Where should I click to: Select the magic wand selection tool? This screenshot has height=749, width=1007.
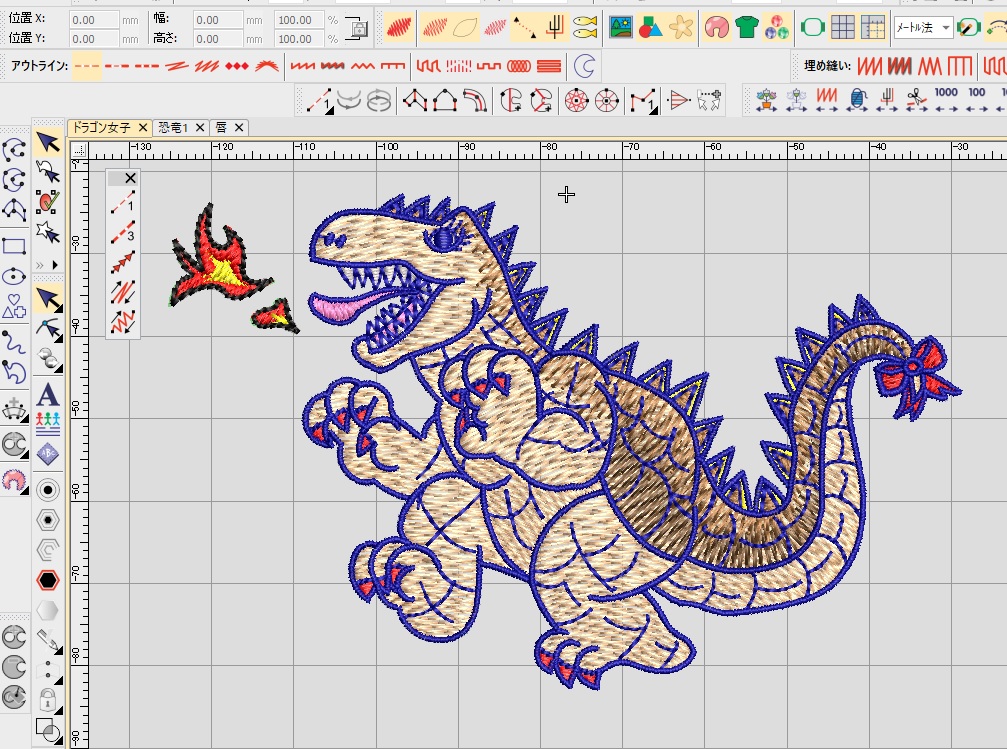(48, 232)
